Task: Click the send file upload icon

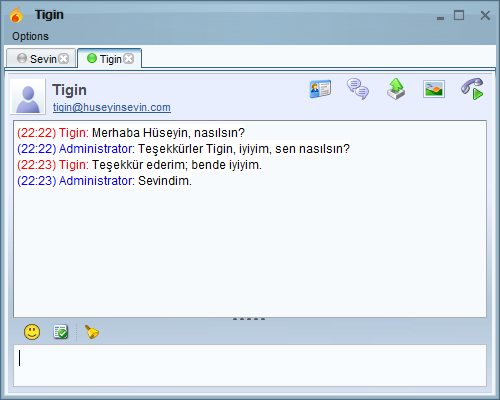Action: click(396, 89)
